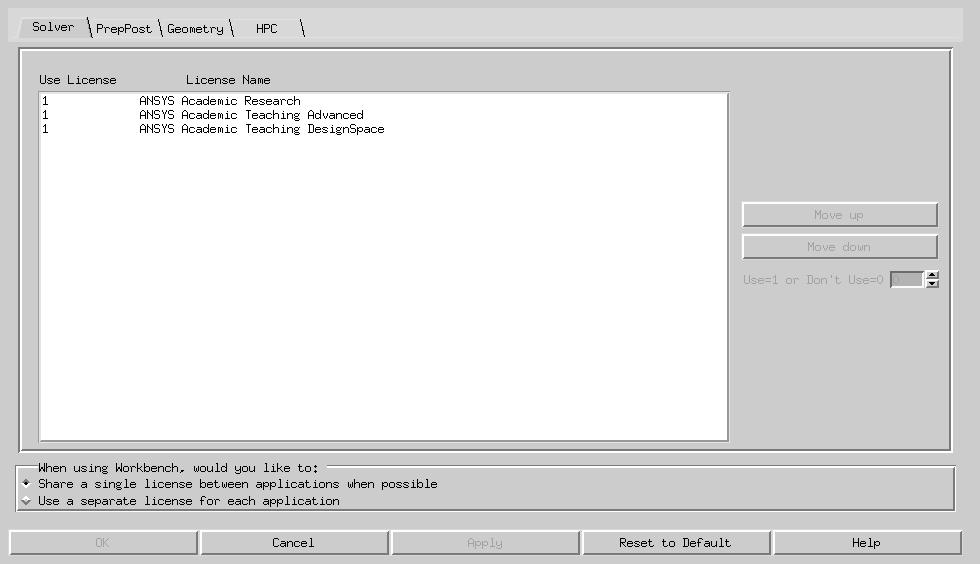980x564 pixels.
Task: Select the ANSYS Academic Research license row
Action: coord(383,101)
